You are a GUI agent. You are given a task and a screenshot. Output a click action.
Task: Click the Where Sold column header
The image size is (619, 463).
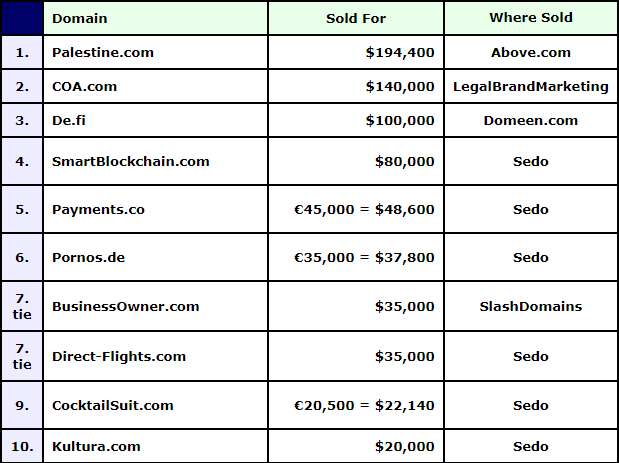(531, 18)
